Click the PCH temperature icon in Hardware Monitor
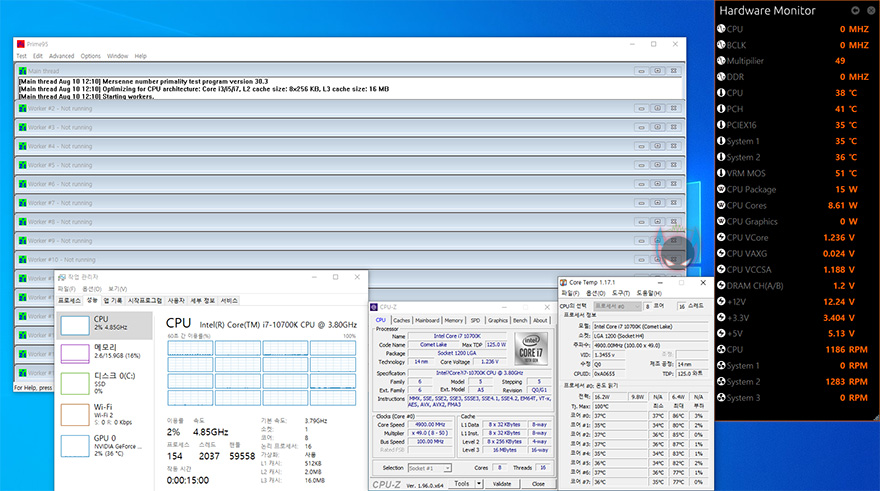 pos(721,109)
